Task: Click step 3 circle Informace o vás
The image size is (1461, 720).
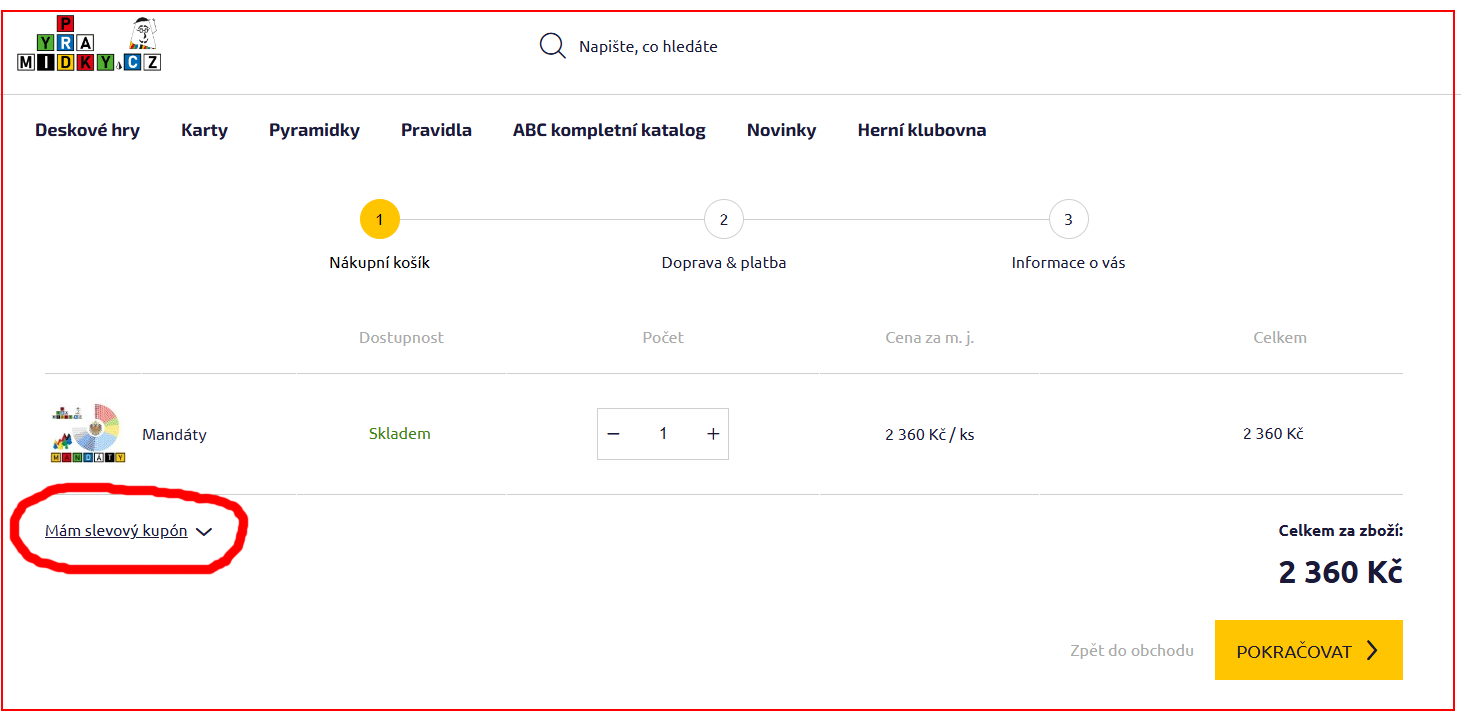Action: (1068, 220)
